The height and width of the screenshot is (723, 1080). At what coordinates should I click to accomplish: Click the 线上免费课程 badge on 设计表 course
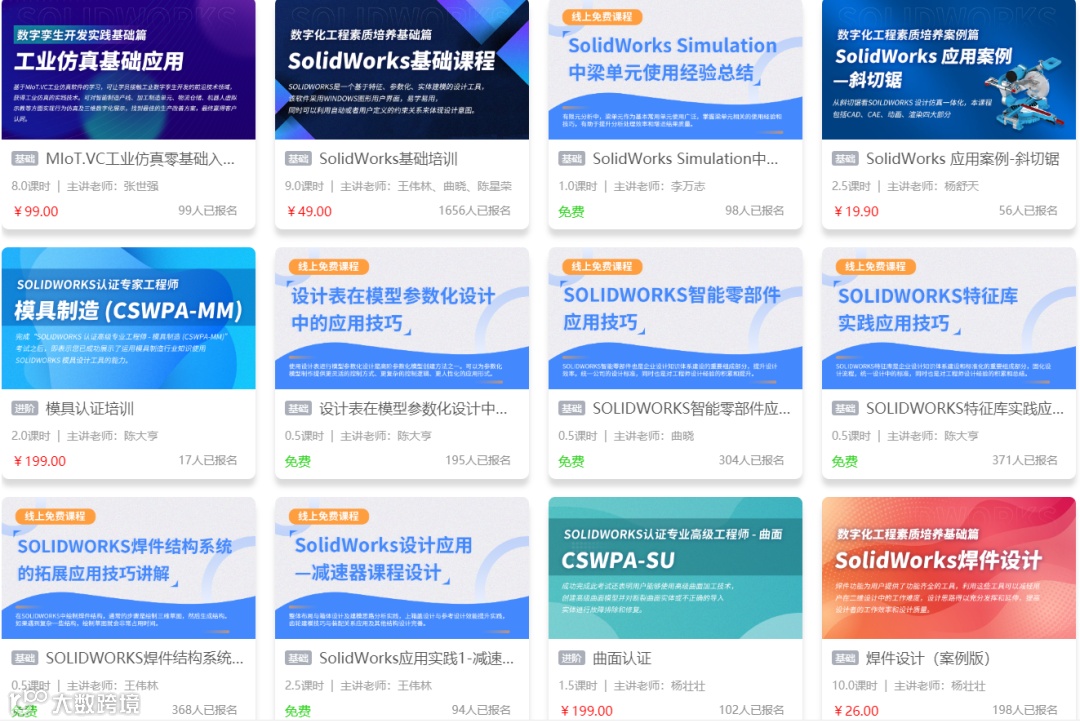329,266
